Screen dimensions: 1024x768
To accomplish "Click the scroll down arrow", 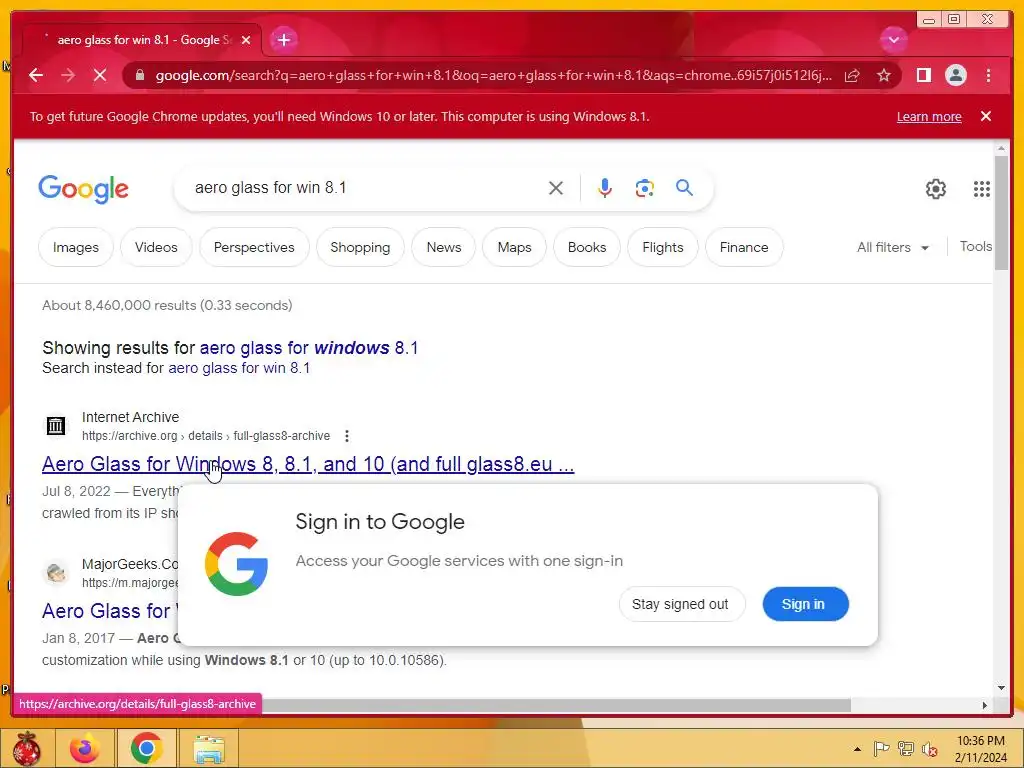I will click(1001, 688).
